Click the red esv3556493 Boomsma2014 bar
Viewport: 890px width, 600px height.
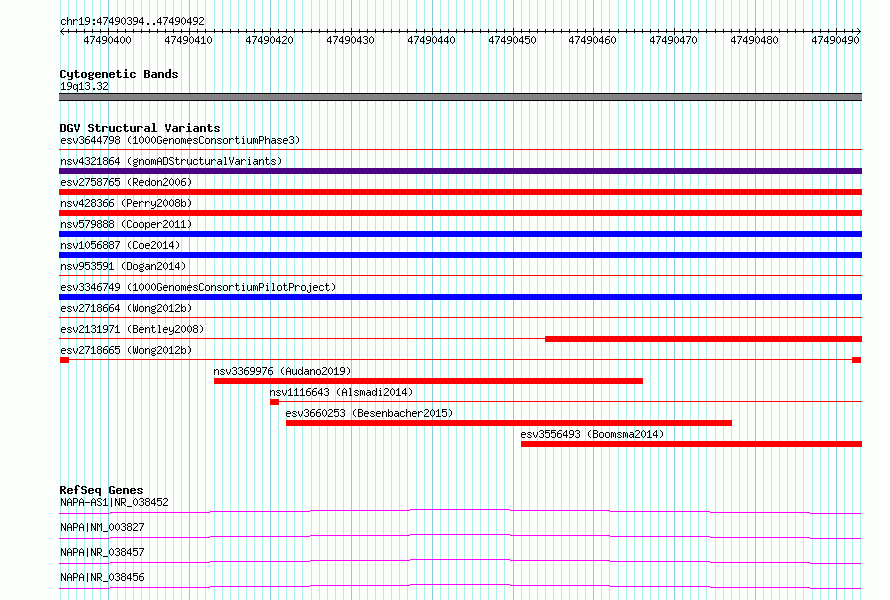tap(691, 444)
